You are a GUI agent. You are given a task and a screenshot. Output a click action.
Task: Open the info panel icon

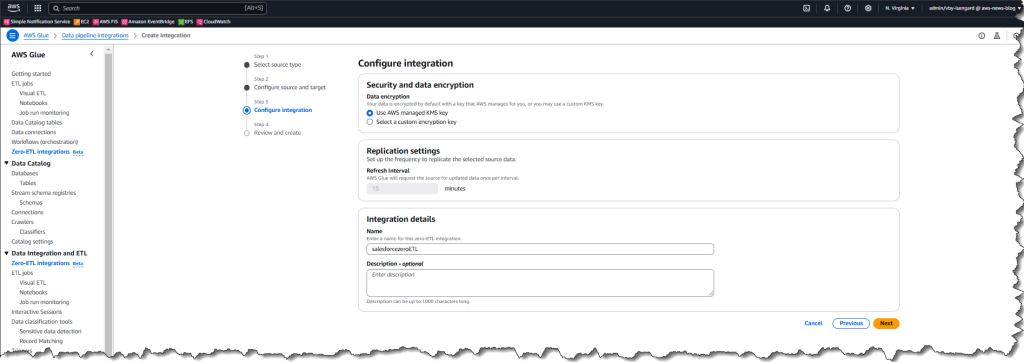[982, 36]
